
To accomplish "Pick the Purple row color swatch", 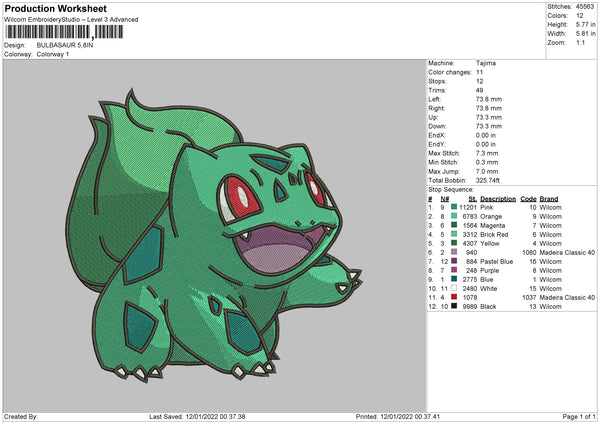I will tap(454, 270).
